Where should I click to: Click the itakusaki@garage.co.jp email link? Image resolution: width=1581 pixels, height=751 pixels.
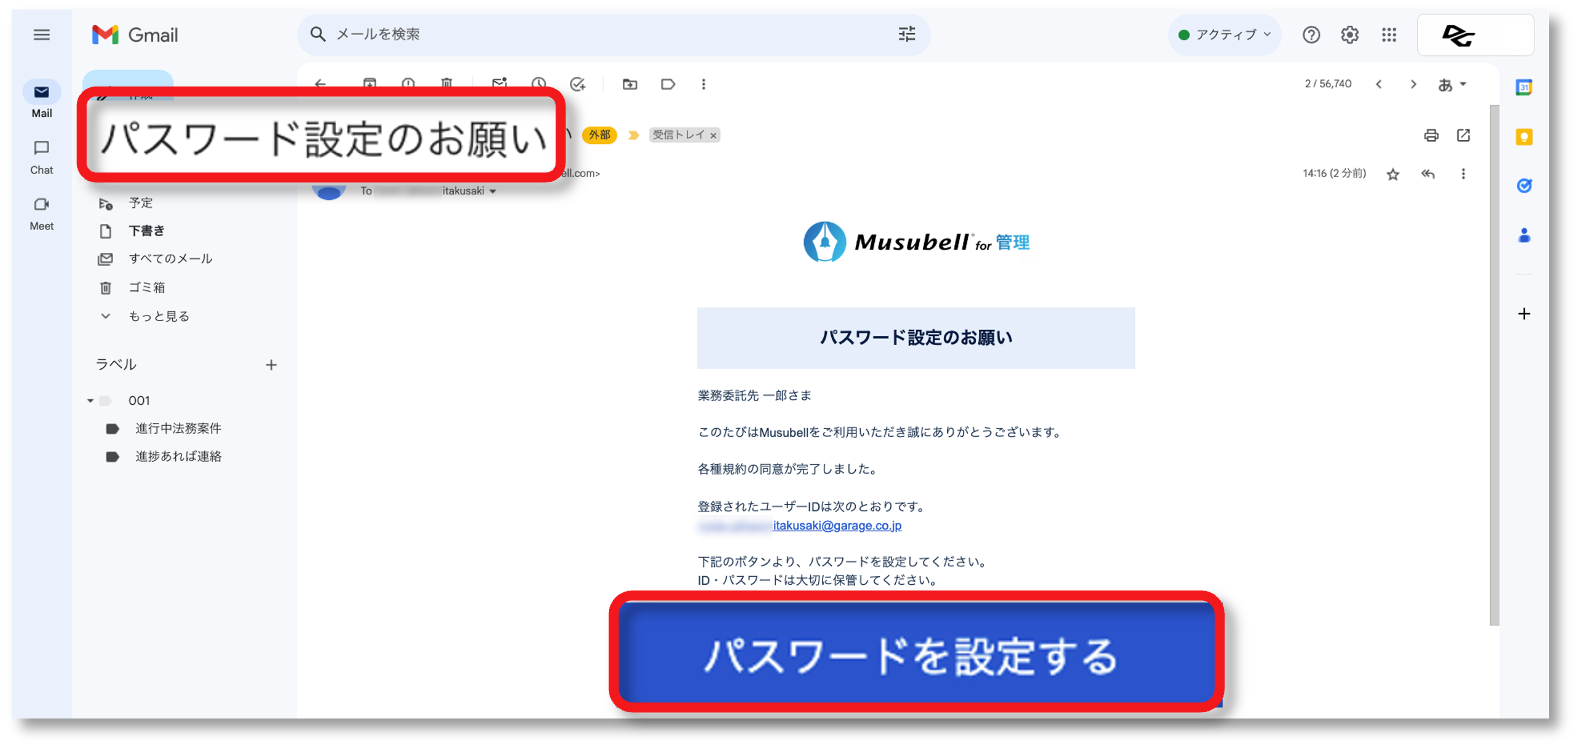tap(836, 526)
